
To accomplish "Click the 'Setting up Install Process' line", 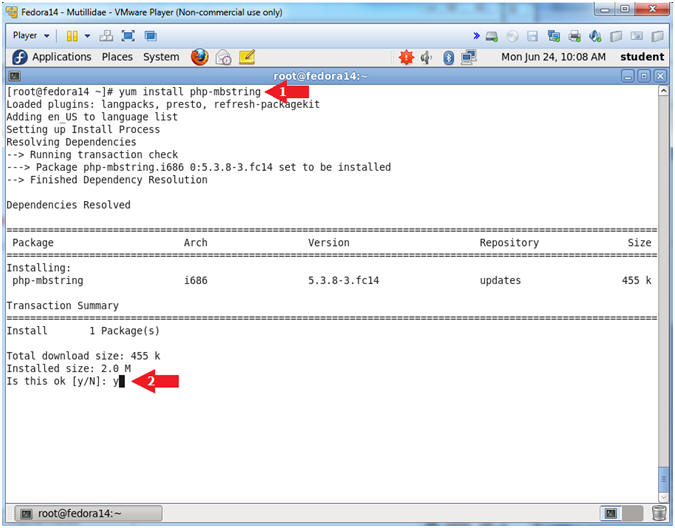I will 83,130.
